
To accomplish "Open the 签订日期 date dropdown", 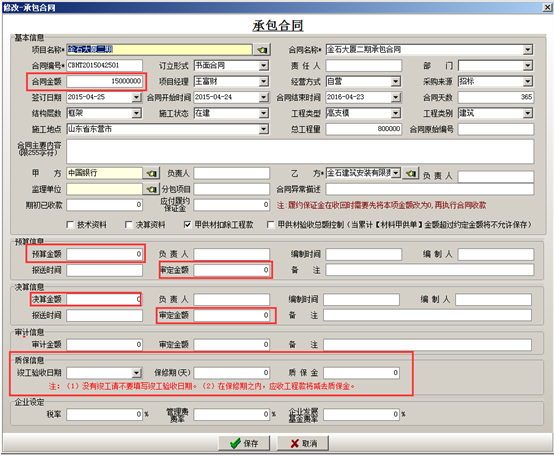I will pyautogui.click(x=136, y=97).
